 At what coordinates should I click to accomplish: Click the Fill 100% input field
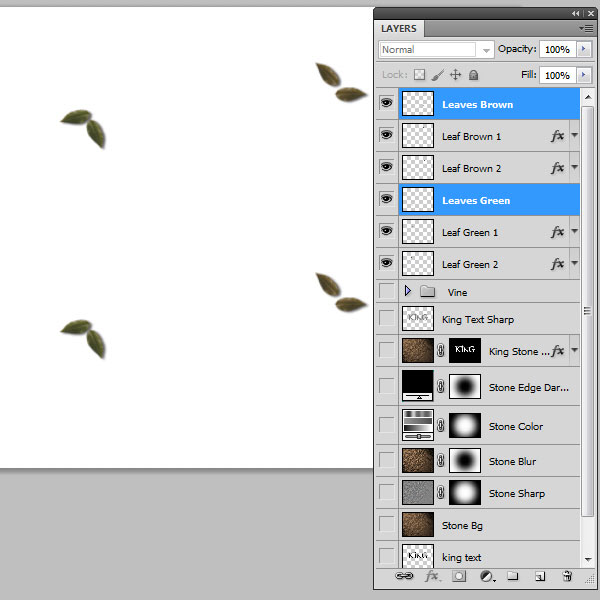(558, 75)
